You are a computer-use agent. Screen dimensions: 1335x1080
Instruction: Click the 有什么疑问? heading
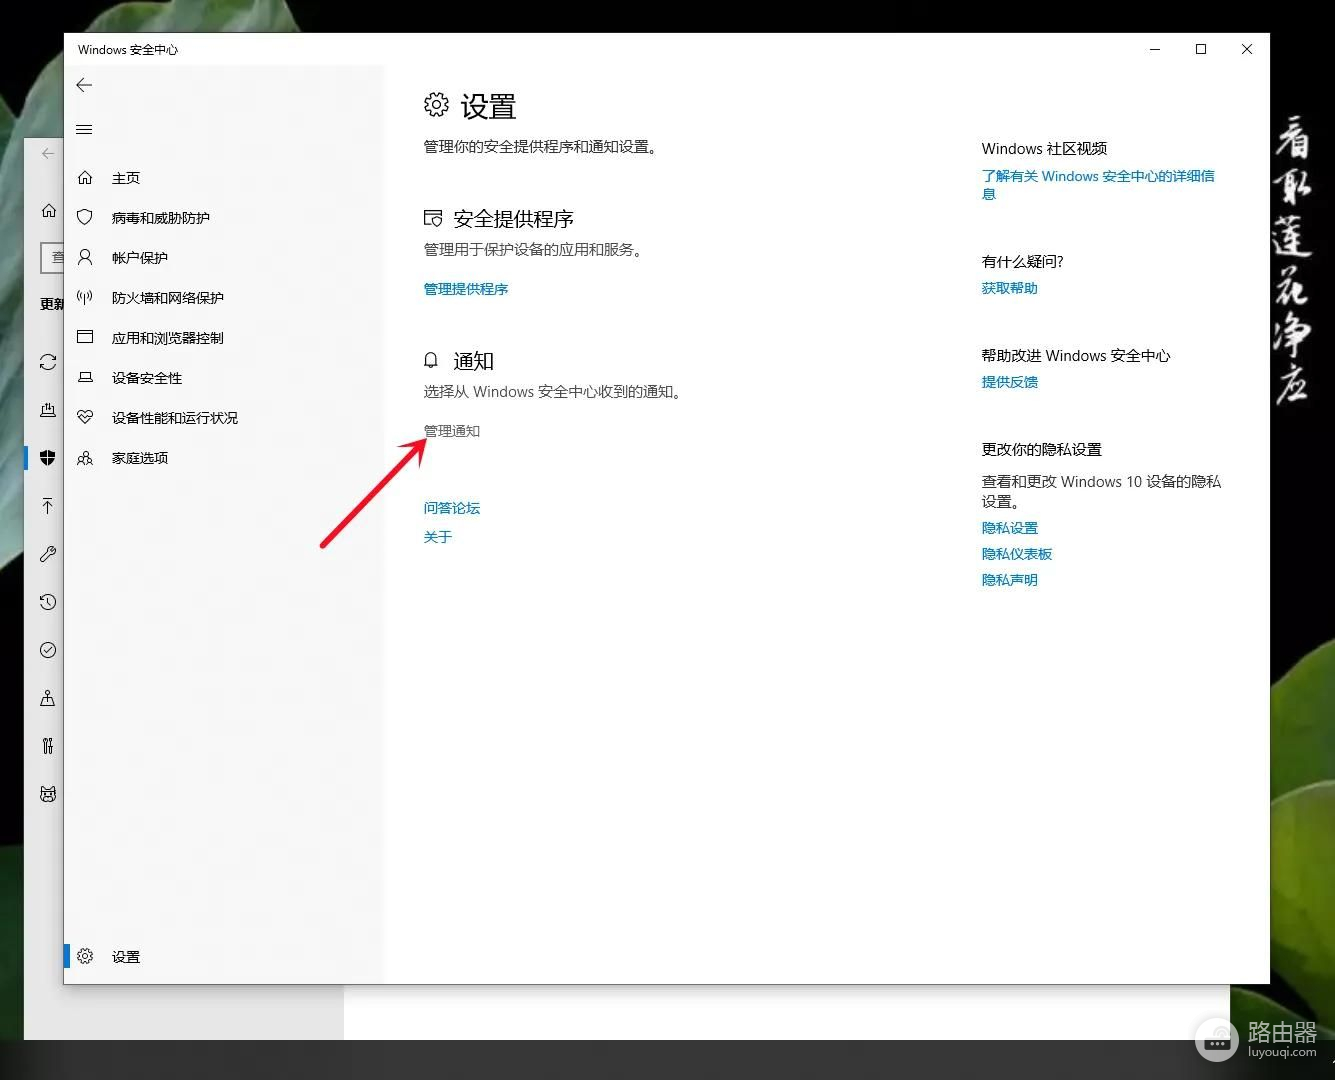[x=1022, y=261]
